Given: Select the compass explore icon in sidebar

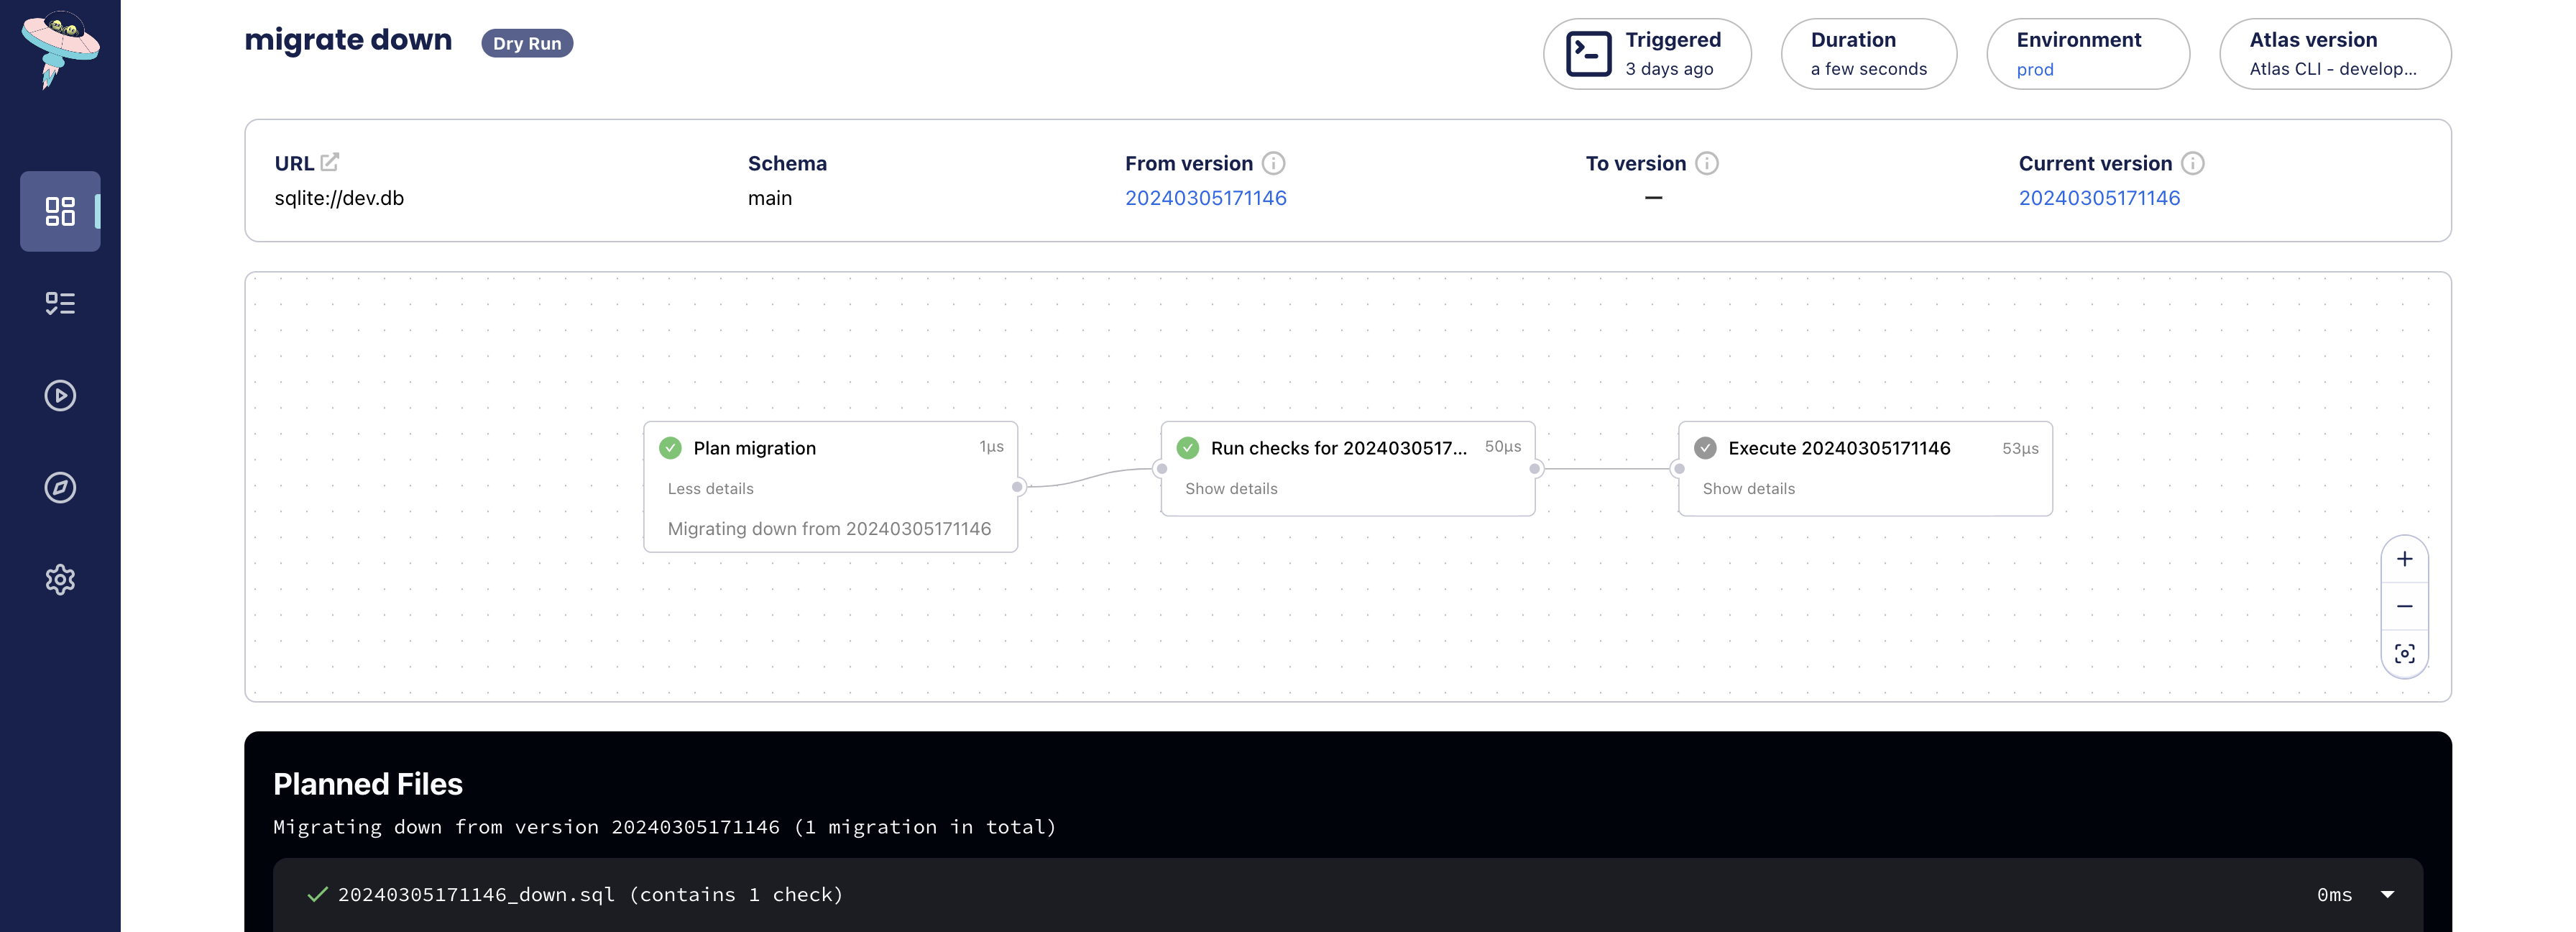Looking at the screenshot, I should 60,487.
